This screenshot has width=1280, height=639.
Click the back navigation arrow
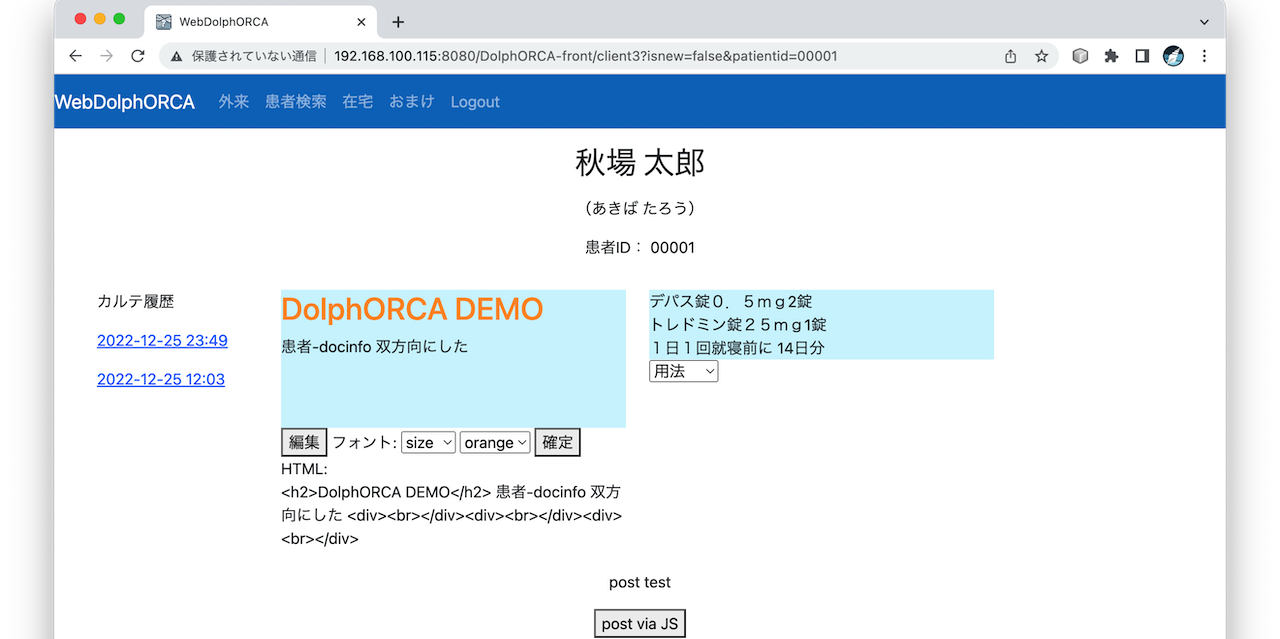(x=75, y=56)
